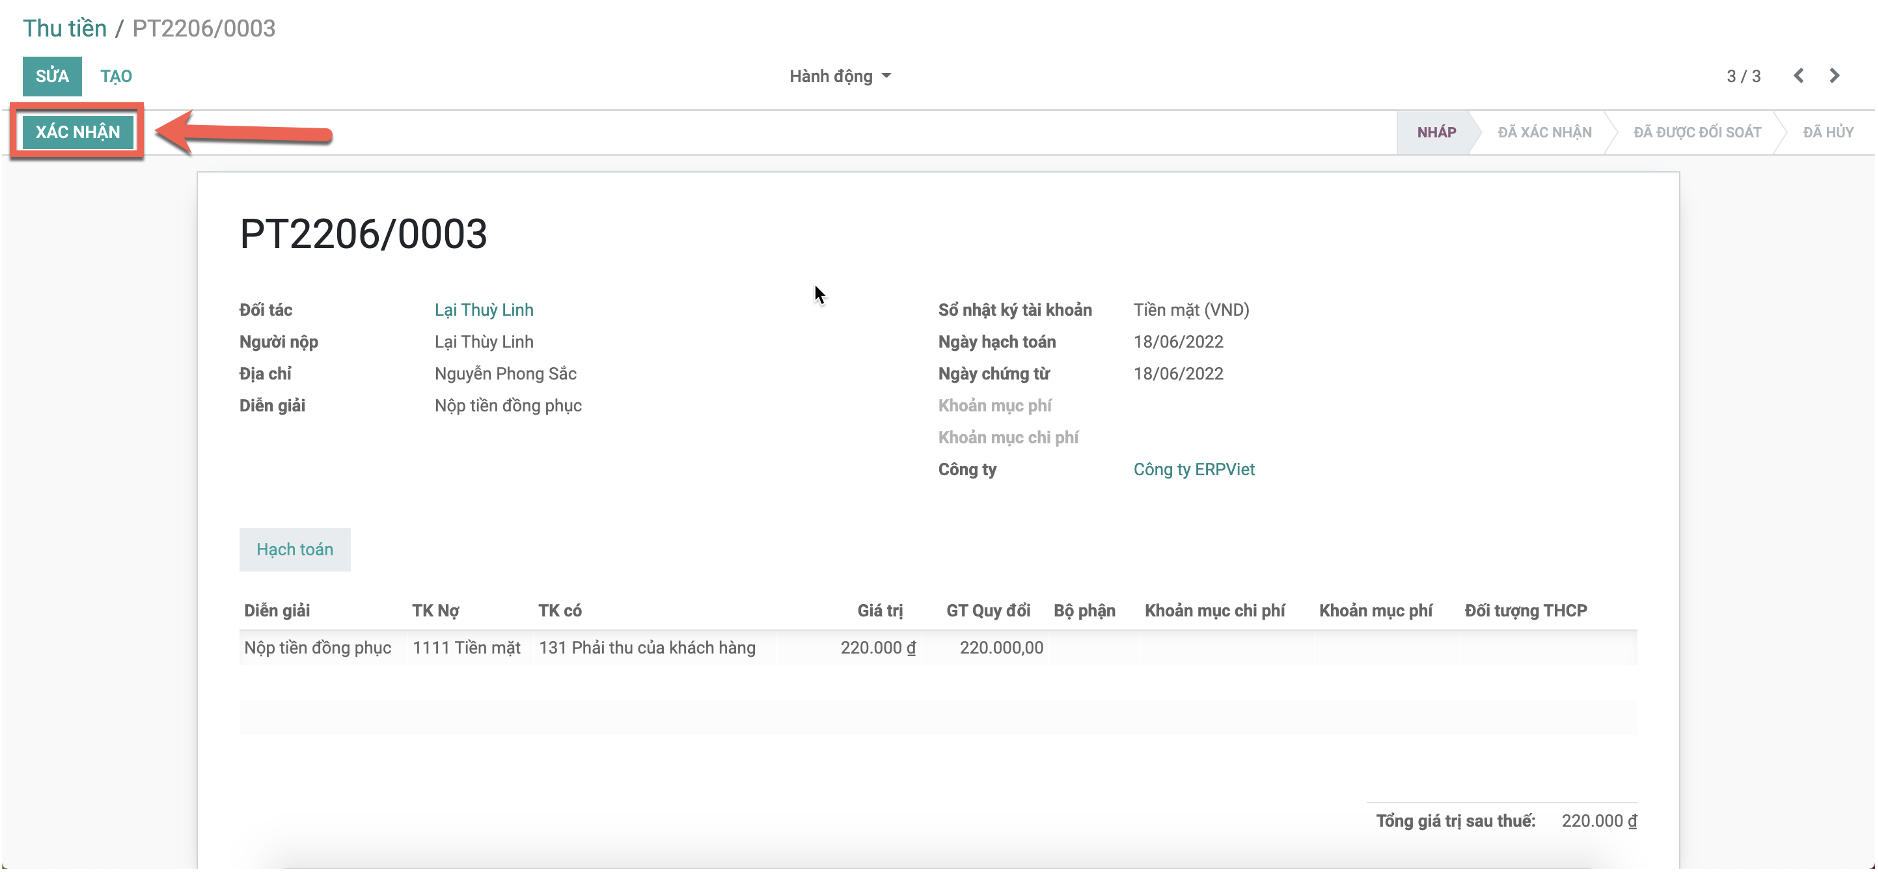This screenshot has height=872, width=1878.
Task: Click the TK có column header
Action: click(x=560, y=611)
